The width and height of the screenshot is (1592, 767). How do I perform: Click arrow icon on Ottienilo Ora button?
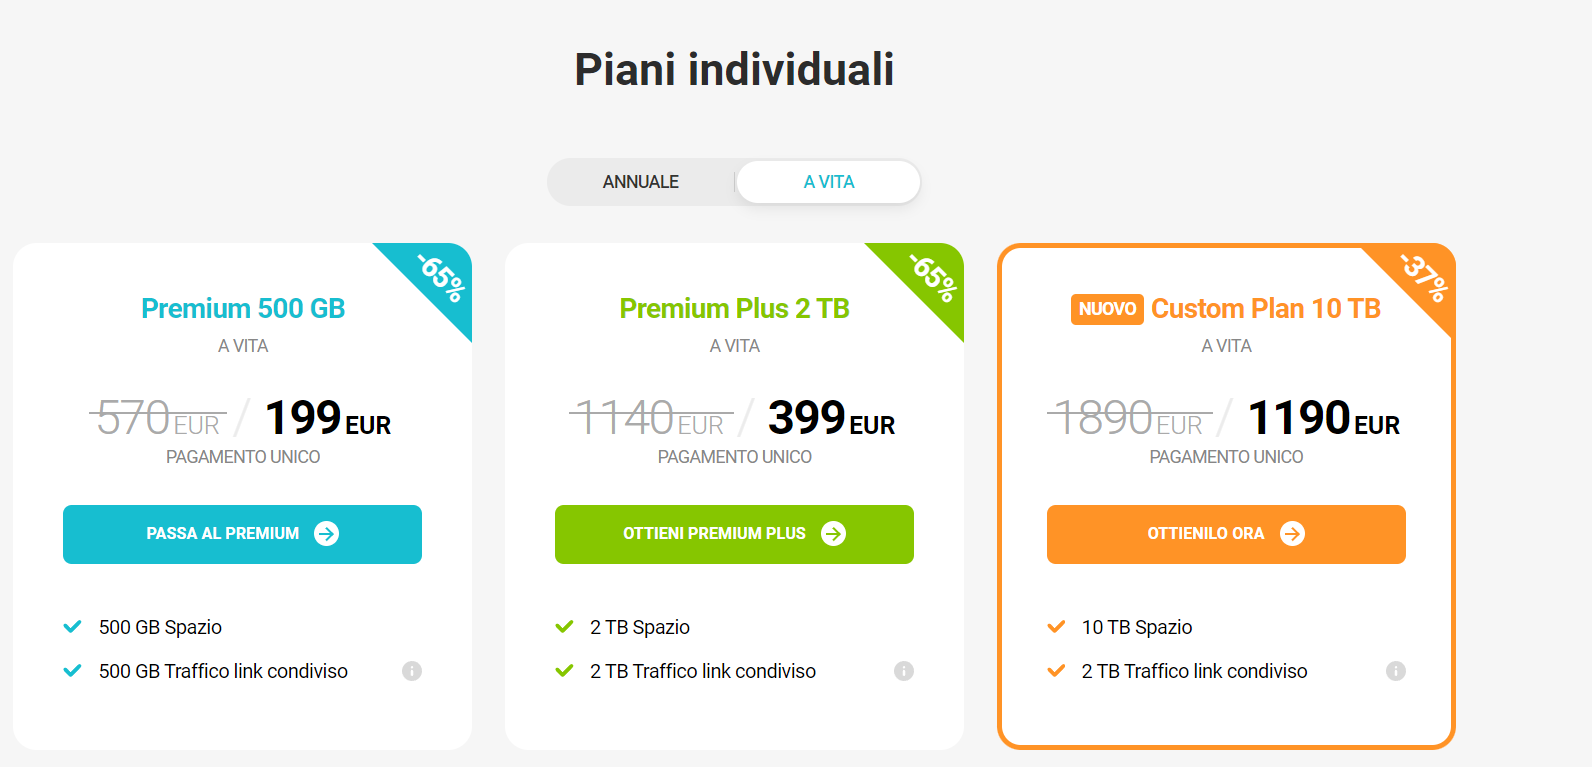[1292, 534]
